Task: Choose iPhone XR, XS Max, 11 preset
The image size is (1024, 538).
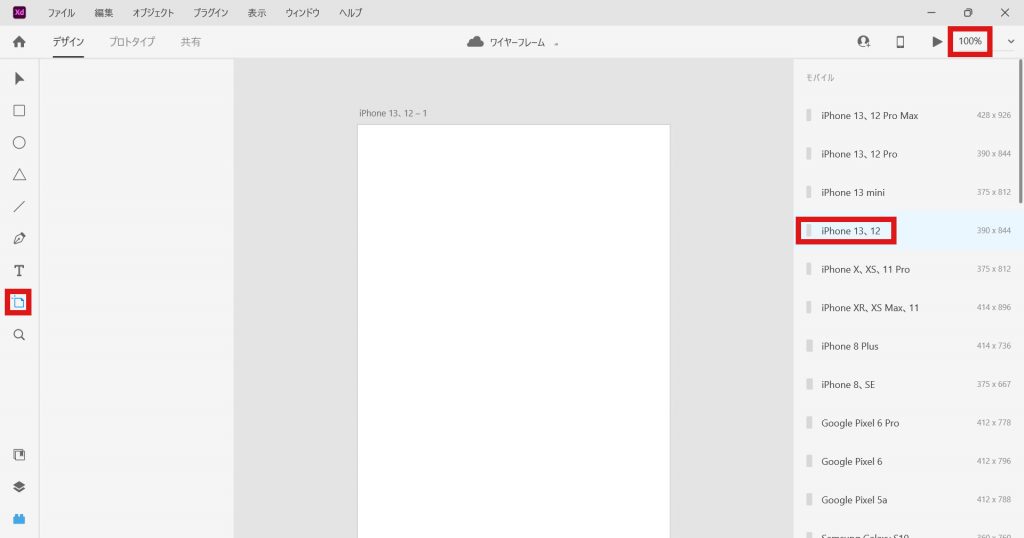Action: click(906, 308)
